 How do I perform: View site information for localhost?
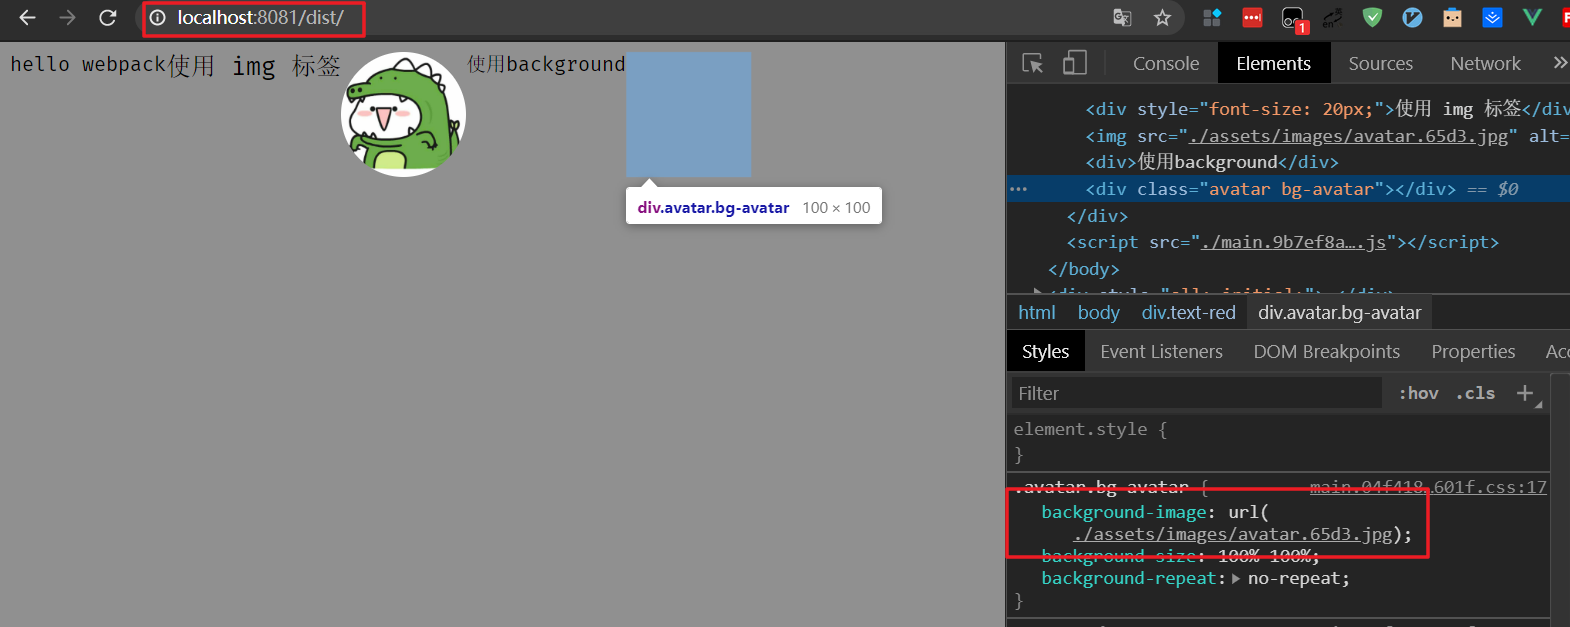(x=157, y=18)
